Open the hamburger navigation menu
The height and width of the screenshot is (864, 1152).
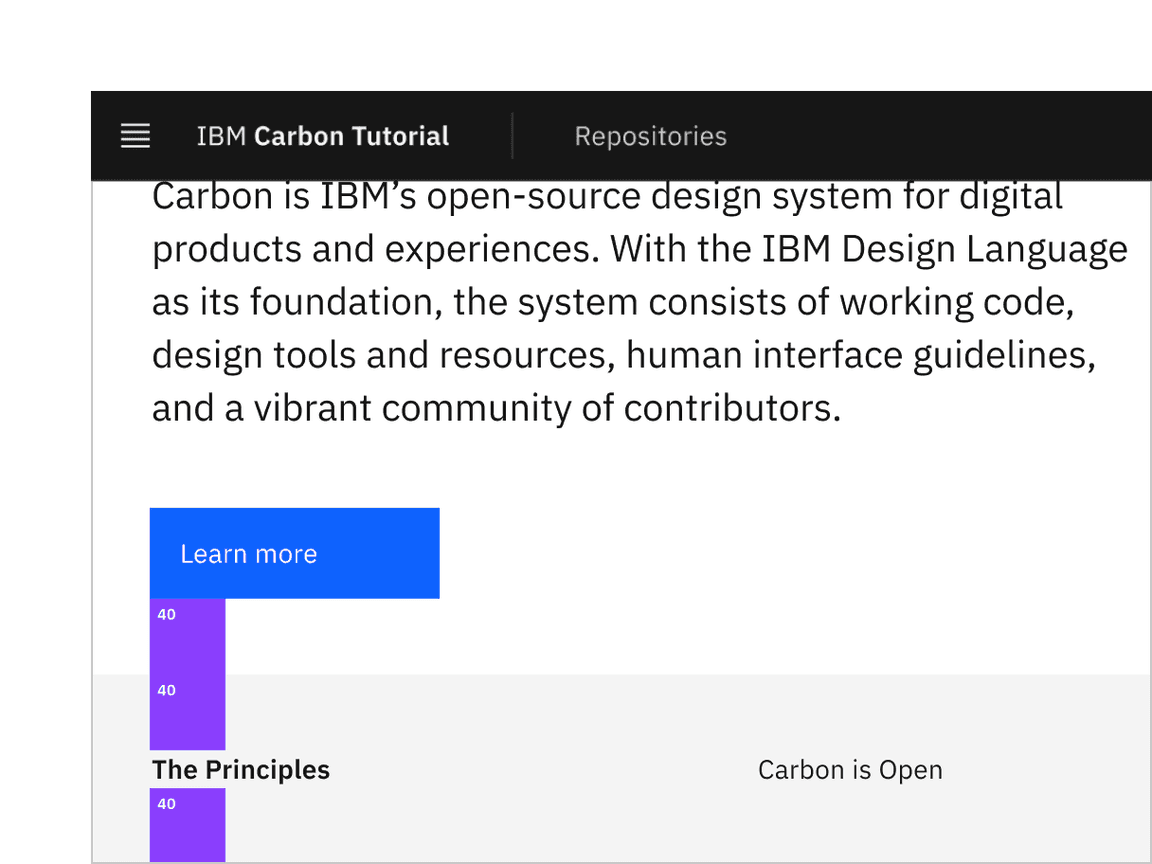click(x=135, y=136)
